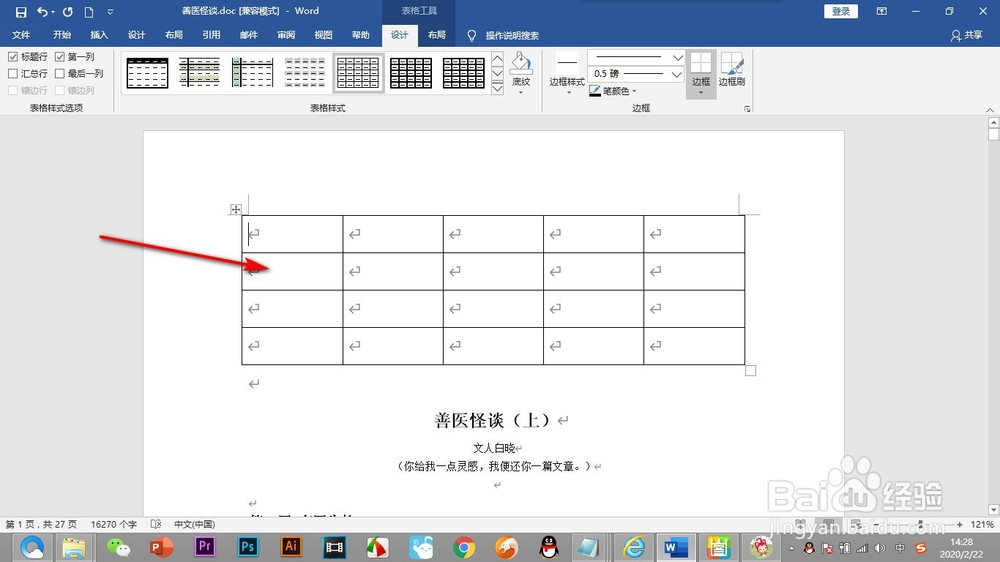Open Premiere Pro from the taskbar
The width and height of the screenshot is (1000, 562).
click(x=205, y=547)
